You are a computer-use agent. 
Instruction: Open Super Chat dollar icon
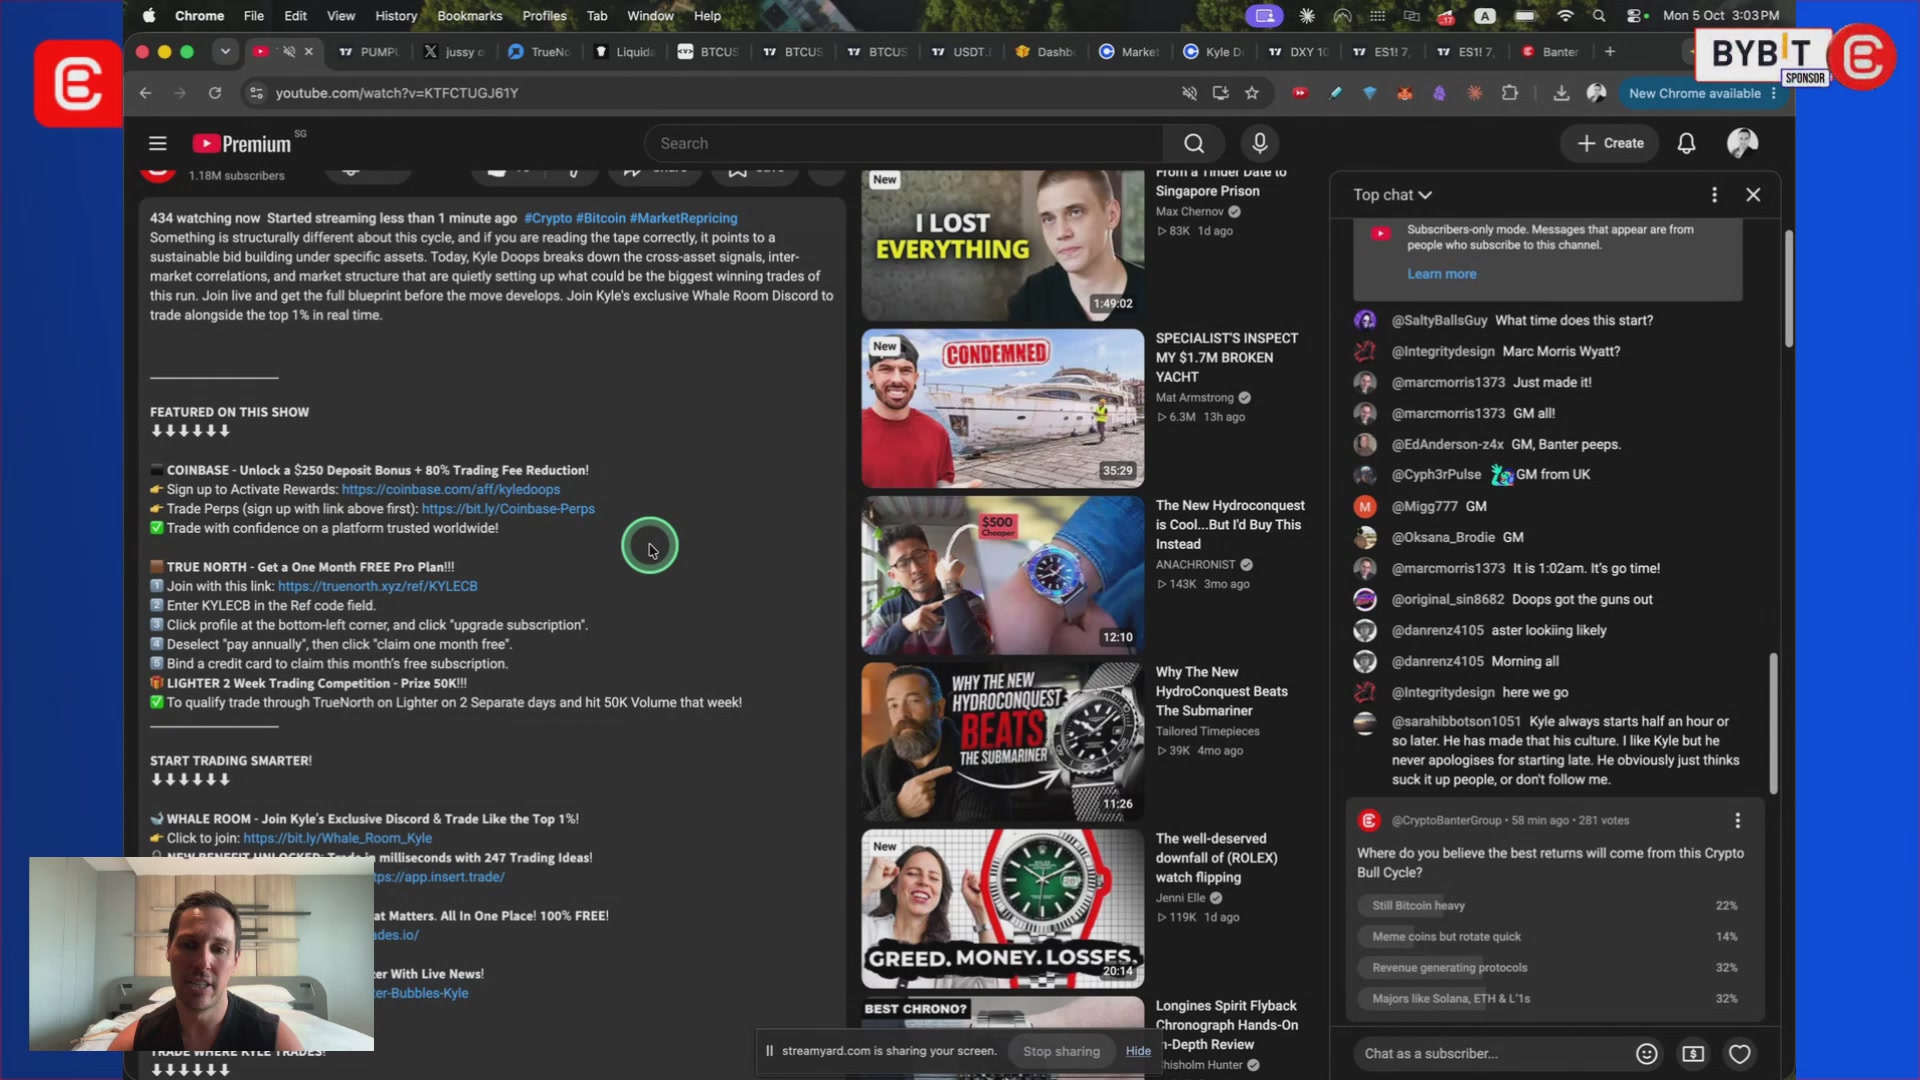tap(1693, 1053)
